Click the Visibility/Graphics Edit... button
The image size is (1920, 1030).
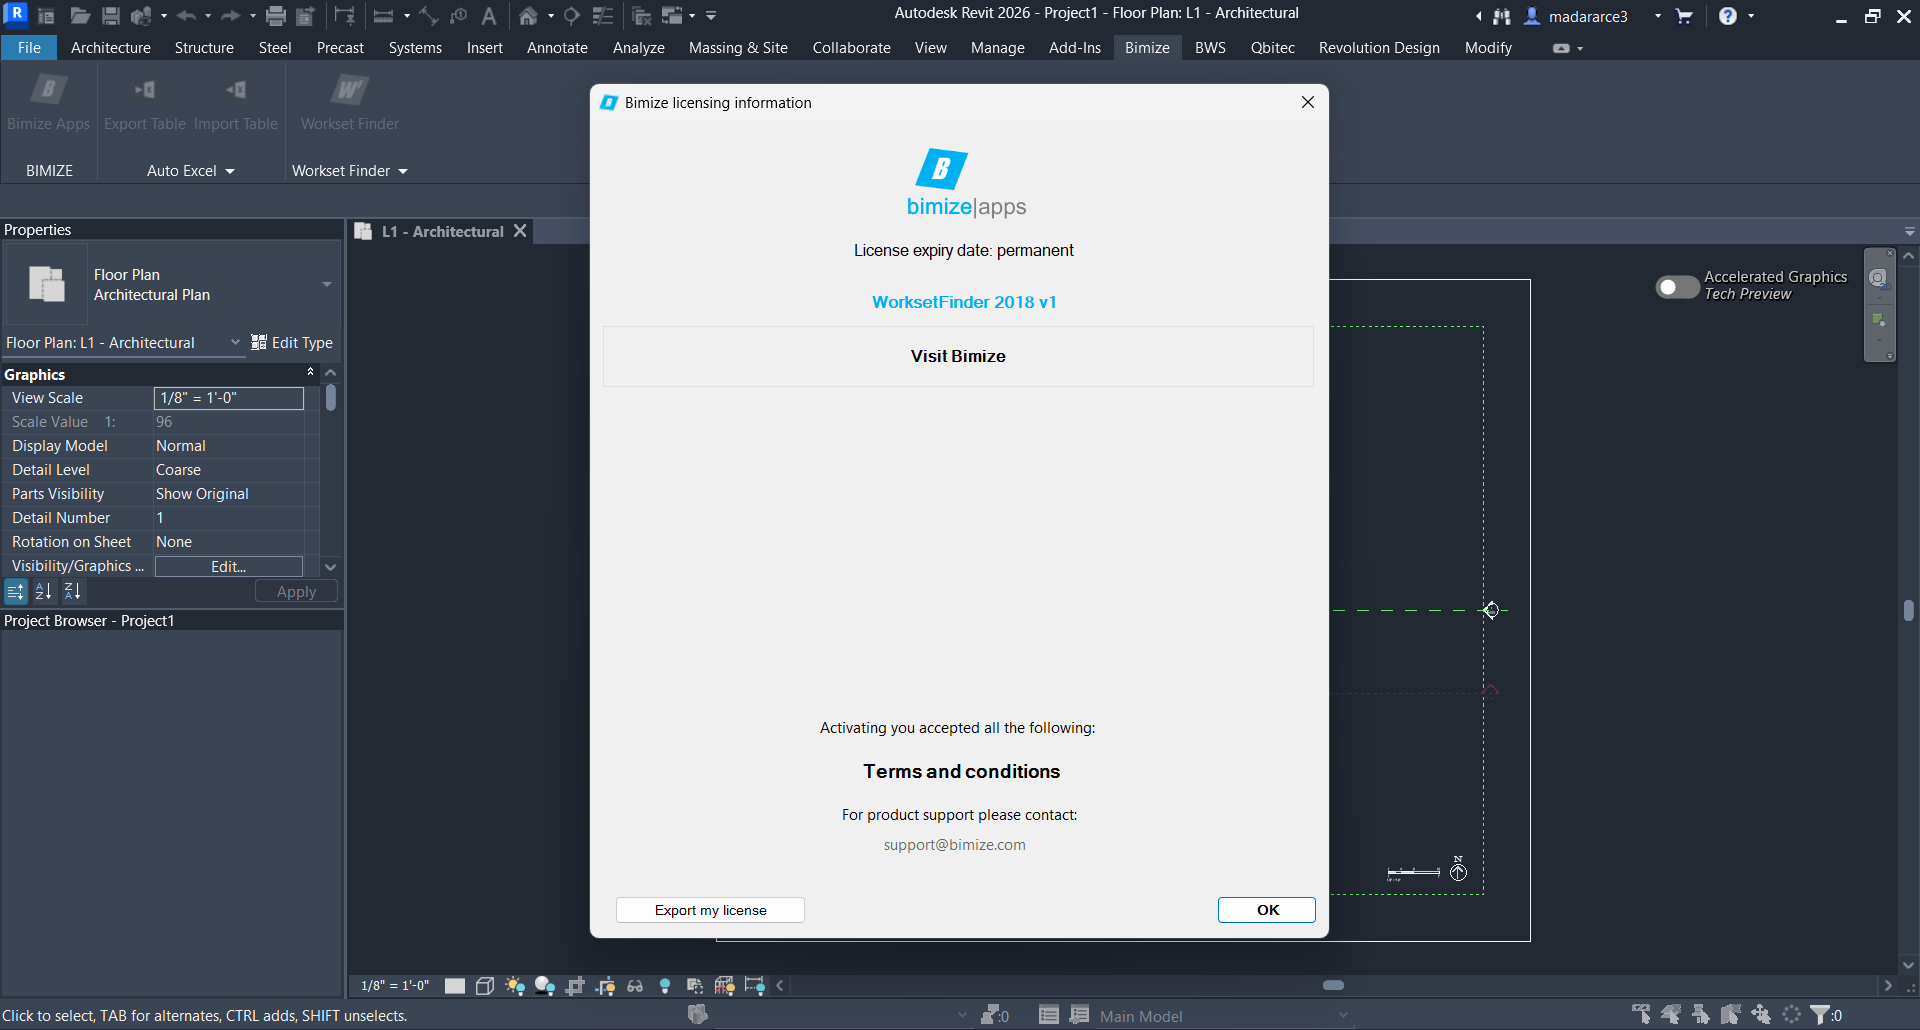click(228, 566)
